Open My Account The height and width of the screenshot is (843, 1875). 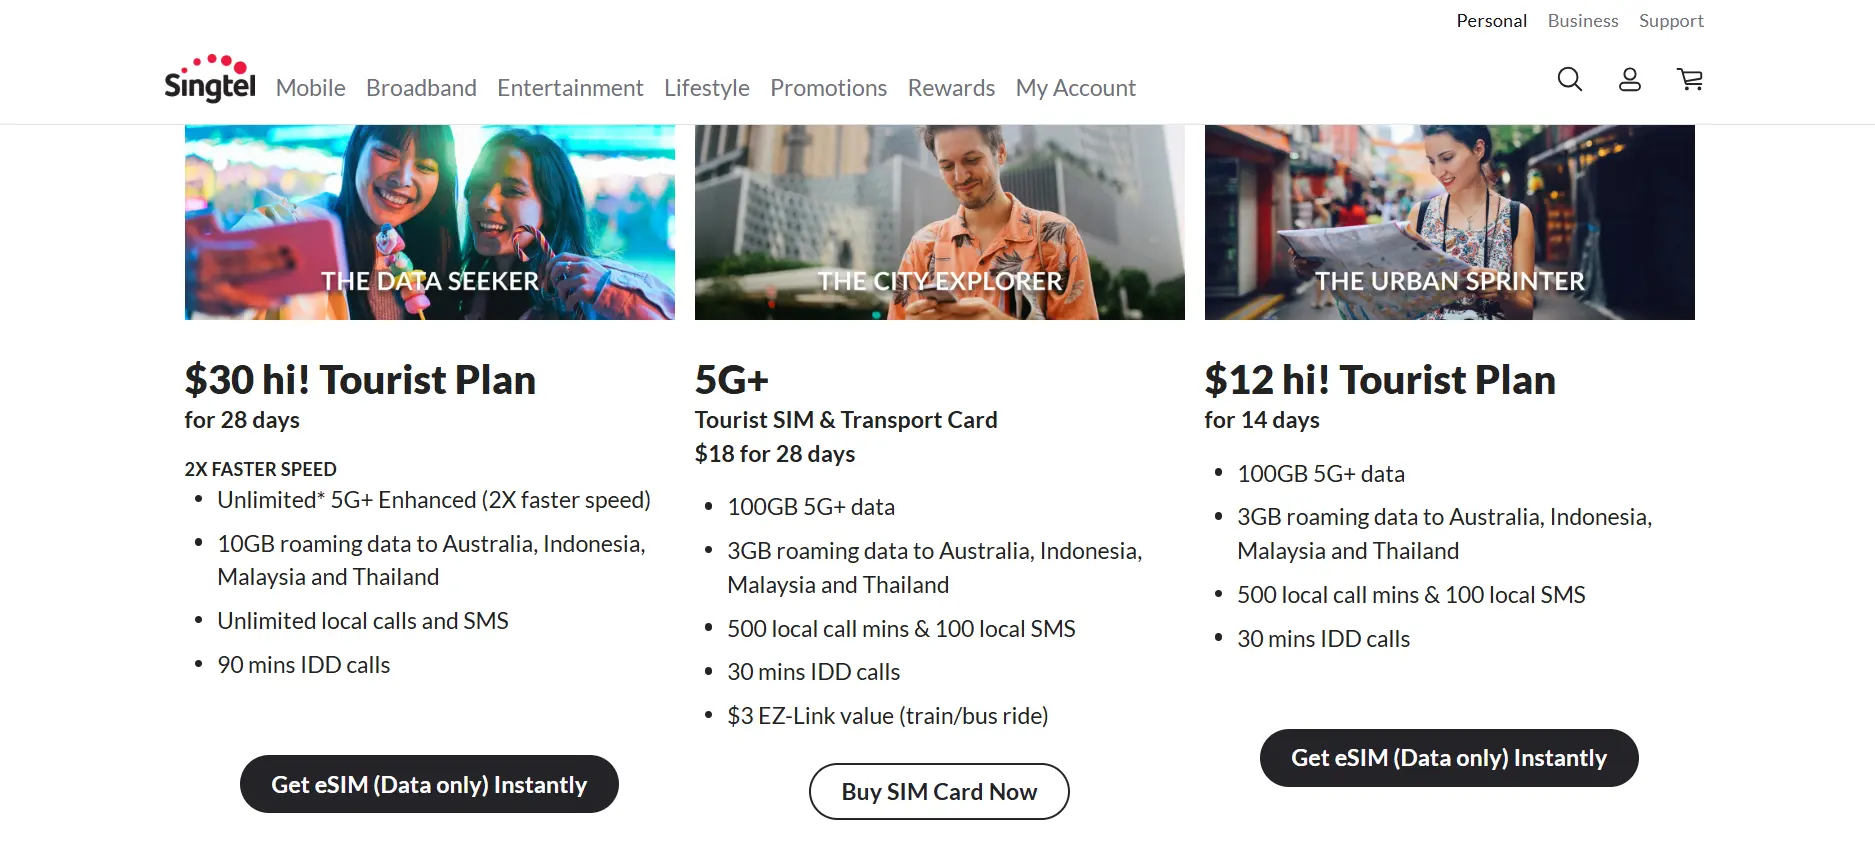1075,88
